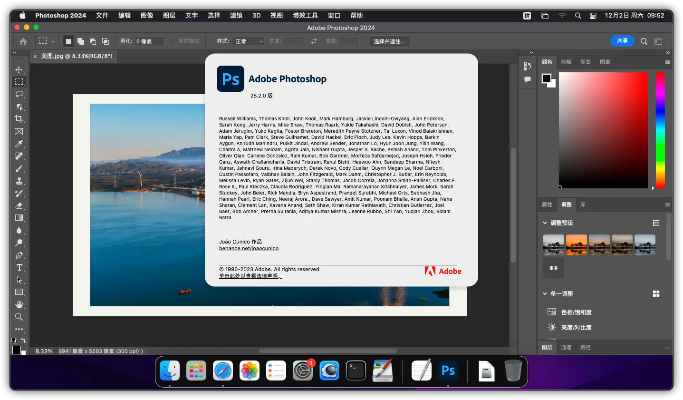Viewport: 683px width, 400px height.
Task: Click the 共享 button
Action: [623, 41]
